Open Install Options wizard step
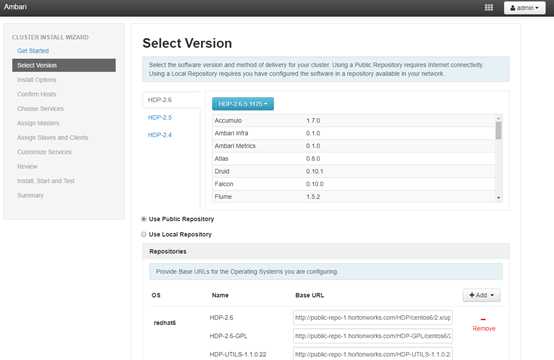554x360 pixels. [37, 80]
